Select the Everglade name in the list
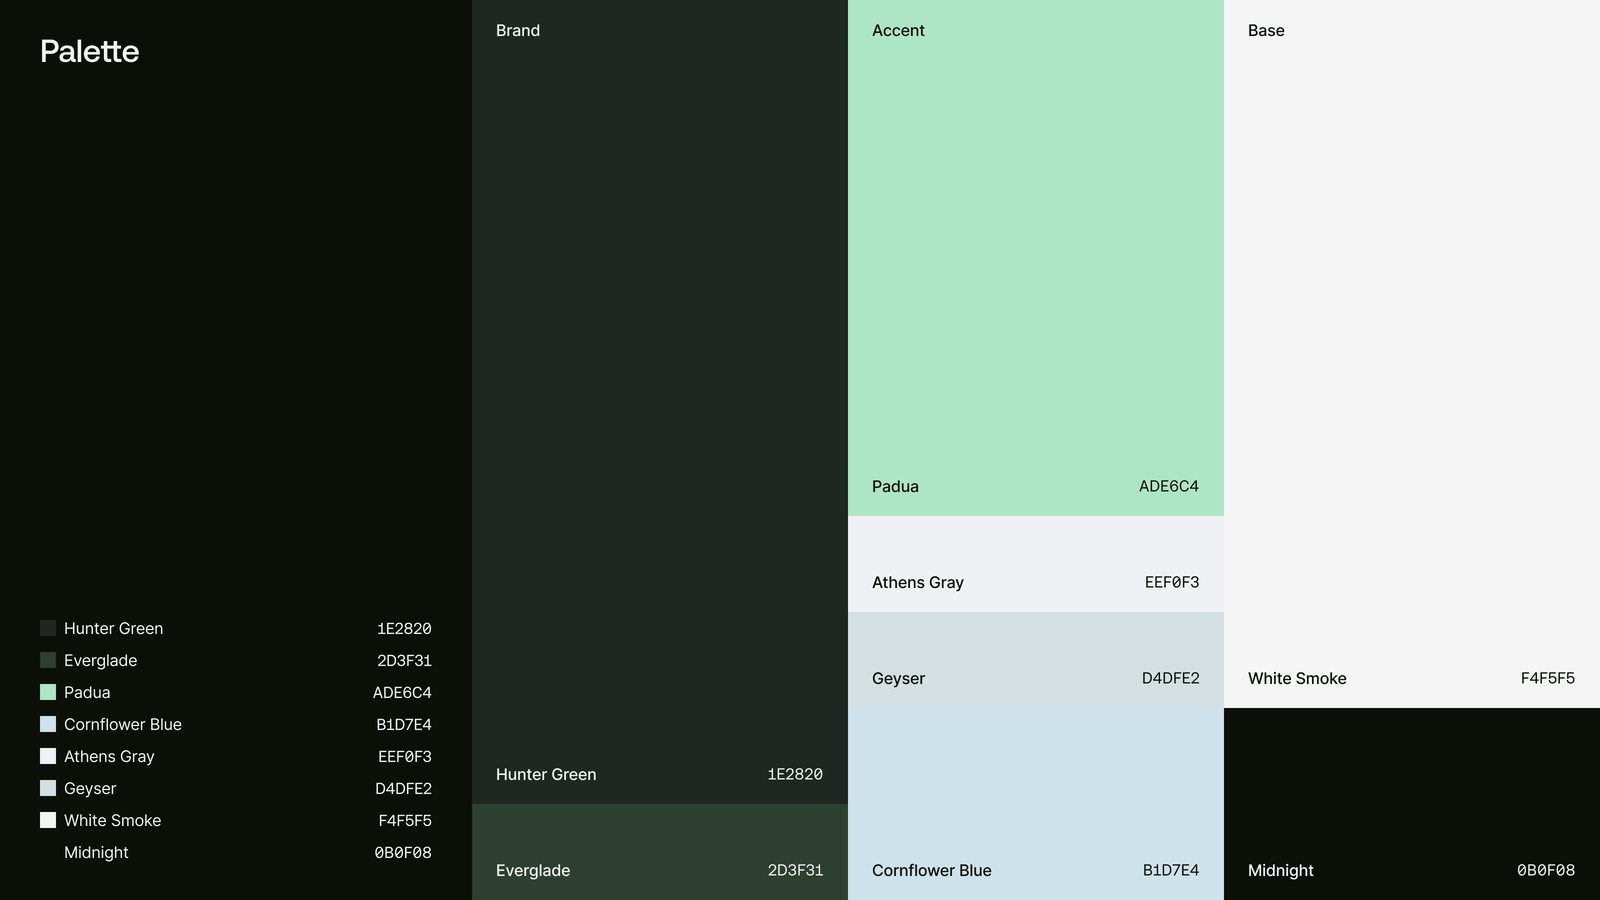Image resolution: width=1600 pixels, height=900 pixels. (101, 660)
